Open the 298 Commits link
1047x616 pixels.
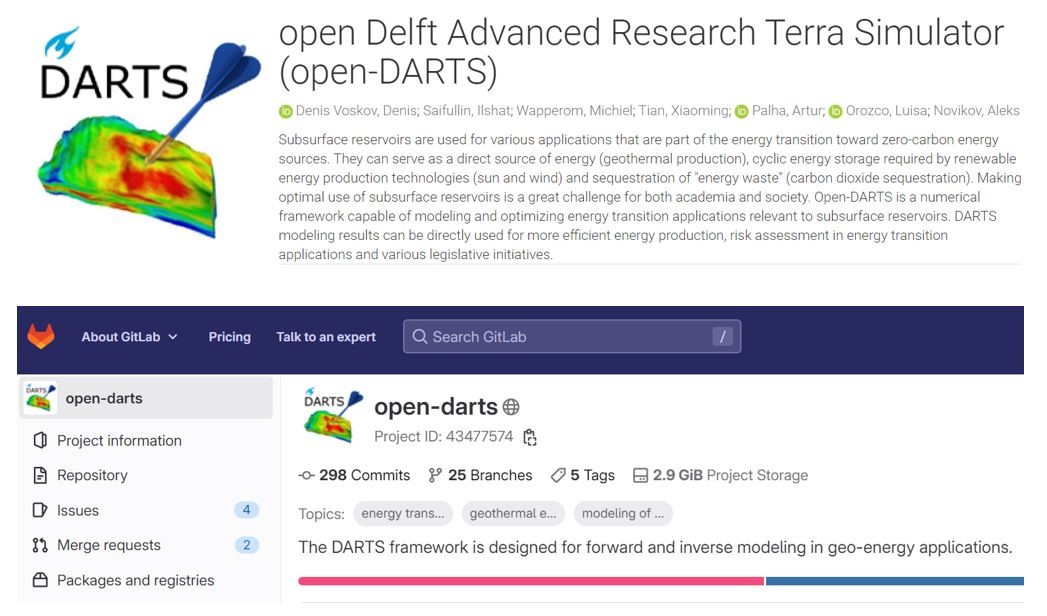point(355,475)
